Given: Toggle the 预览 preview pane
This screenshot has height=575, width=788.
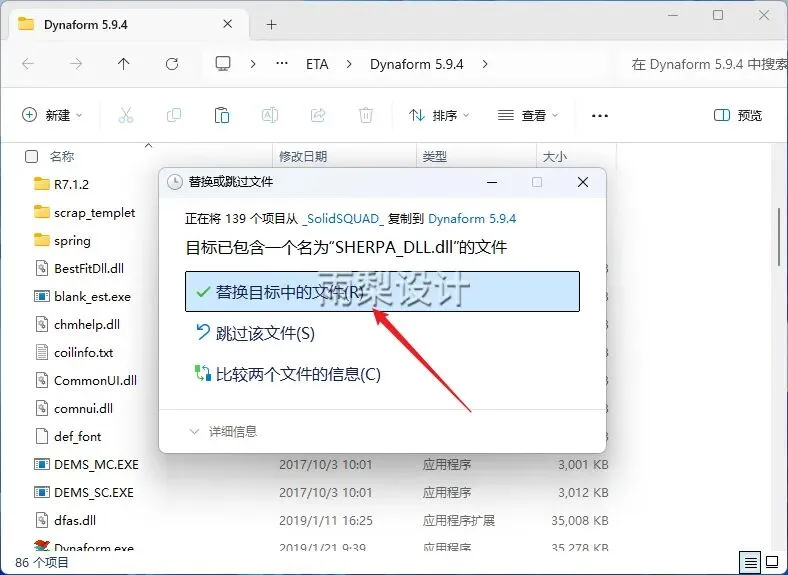Looking at the screenshot, I should pos(738,115).
